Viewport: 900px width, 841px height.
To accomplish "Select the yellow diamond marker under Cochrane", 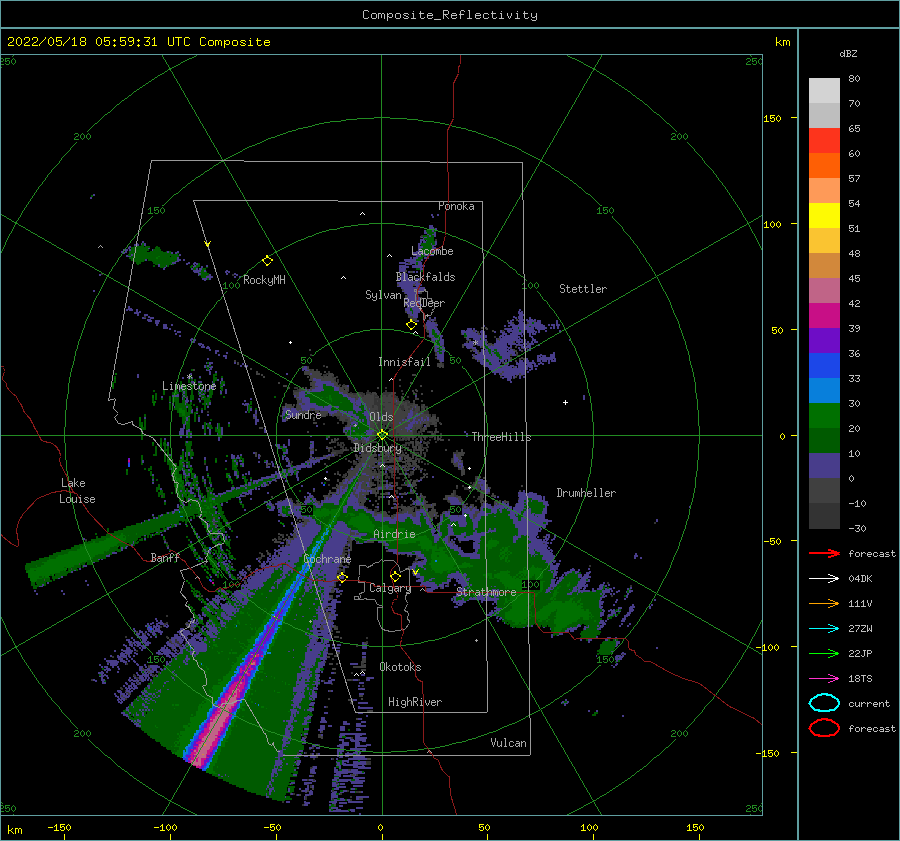I will click(342, 577).
